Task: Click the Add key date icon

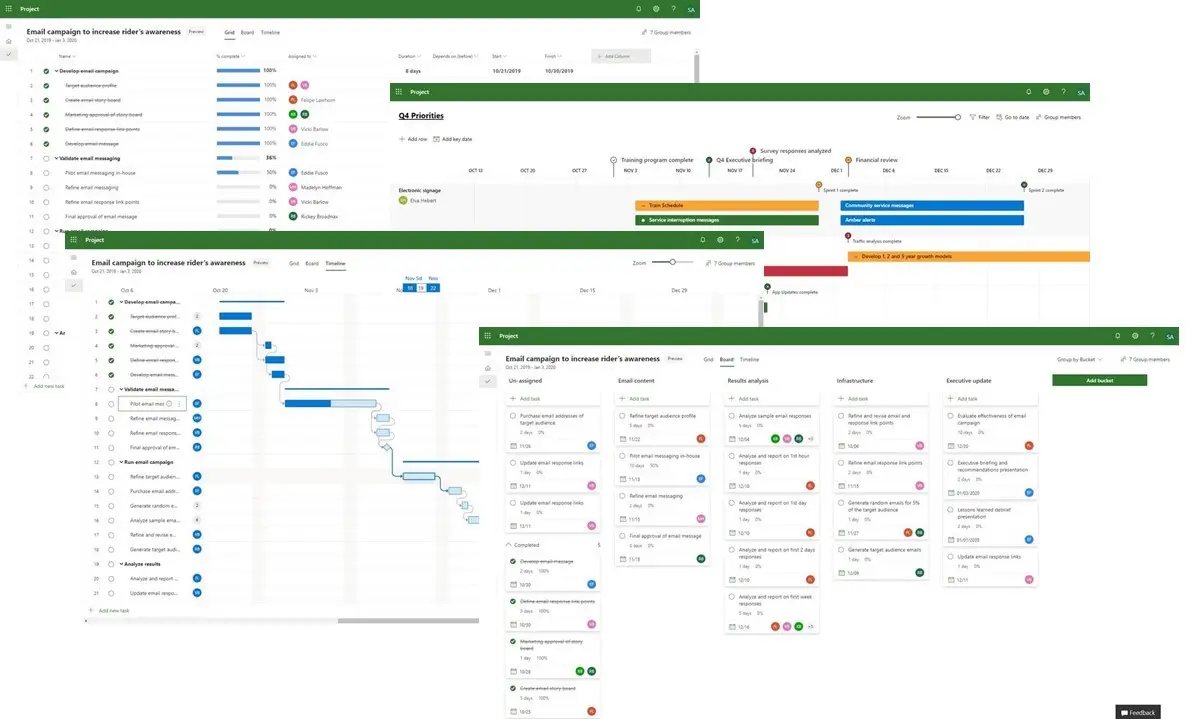Action: coord(436,139)
